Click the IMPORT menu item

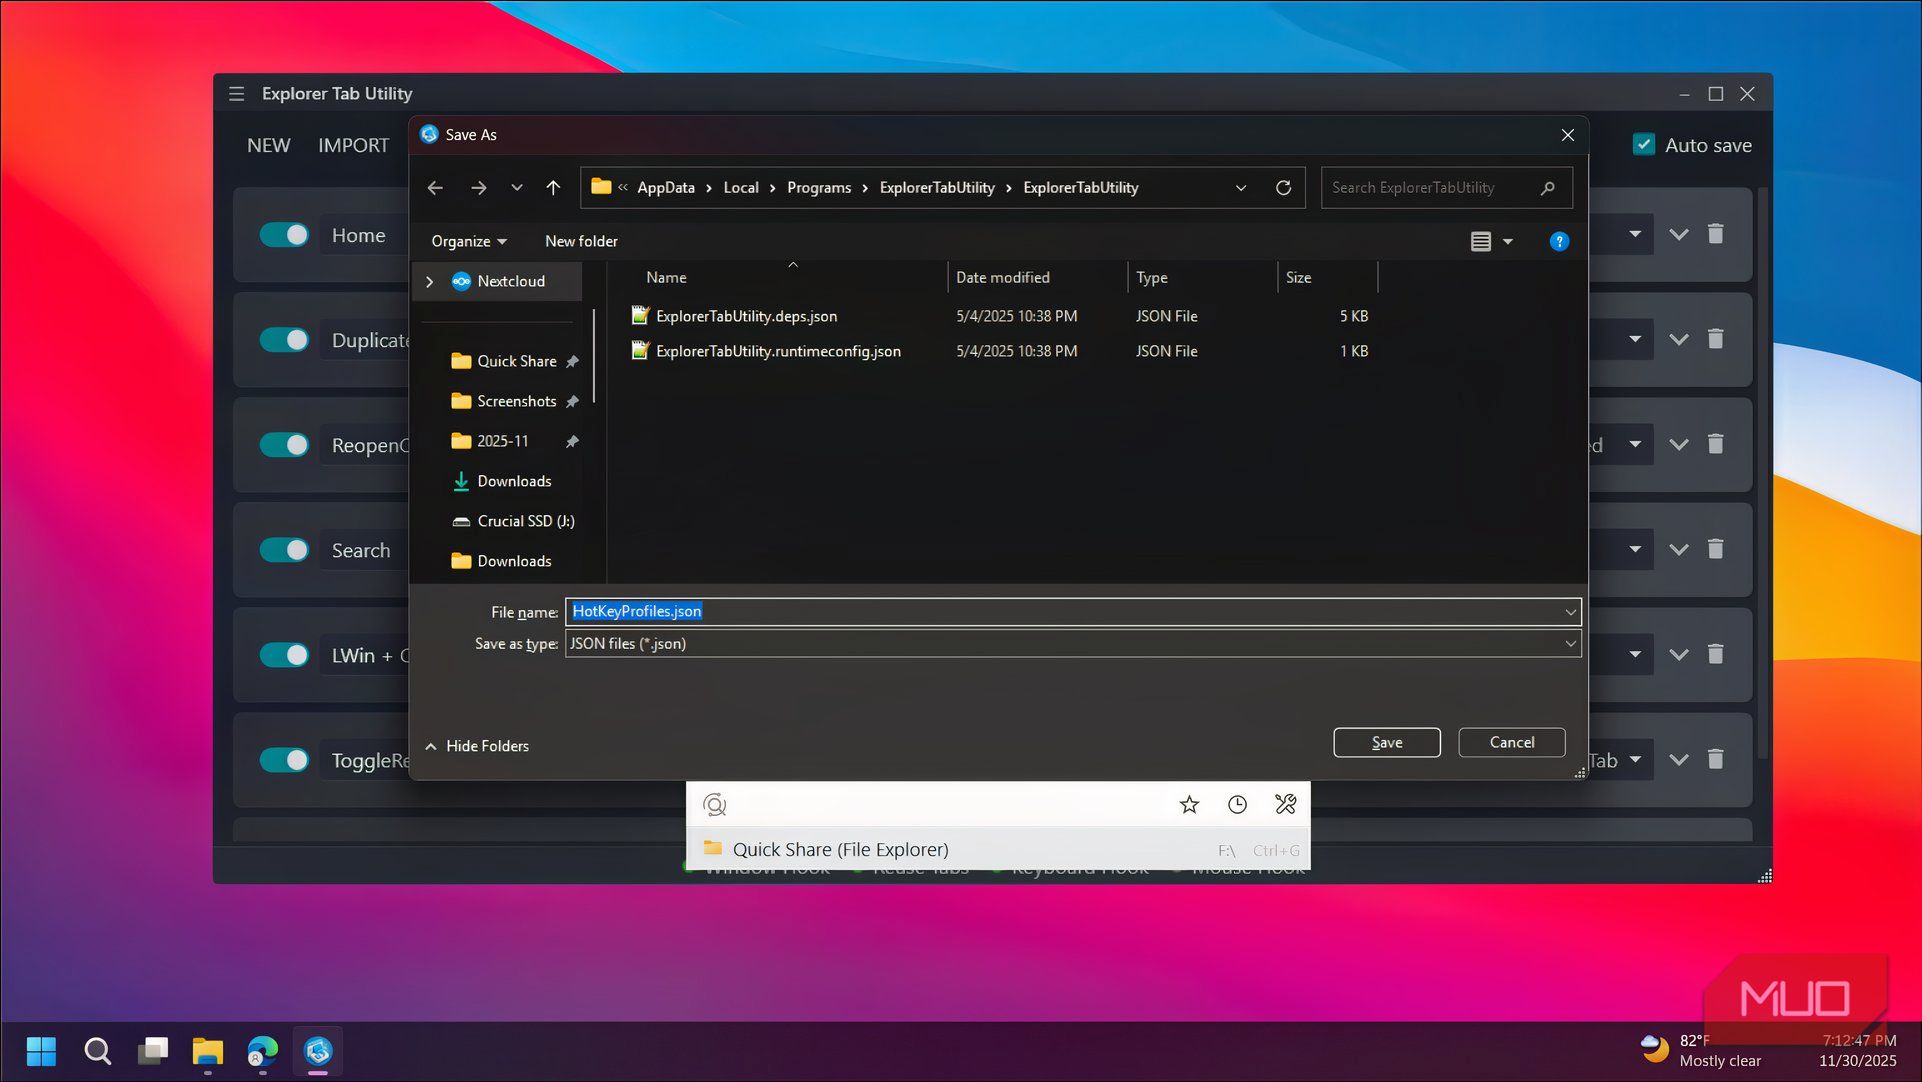(353, 145)
